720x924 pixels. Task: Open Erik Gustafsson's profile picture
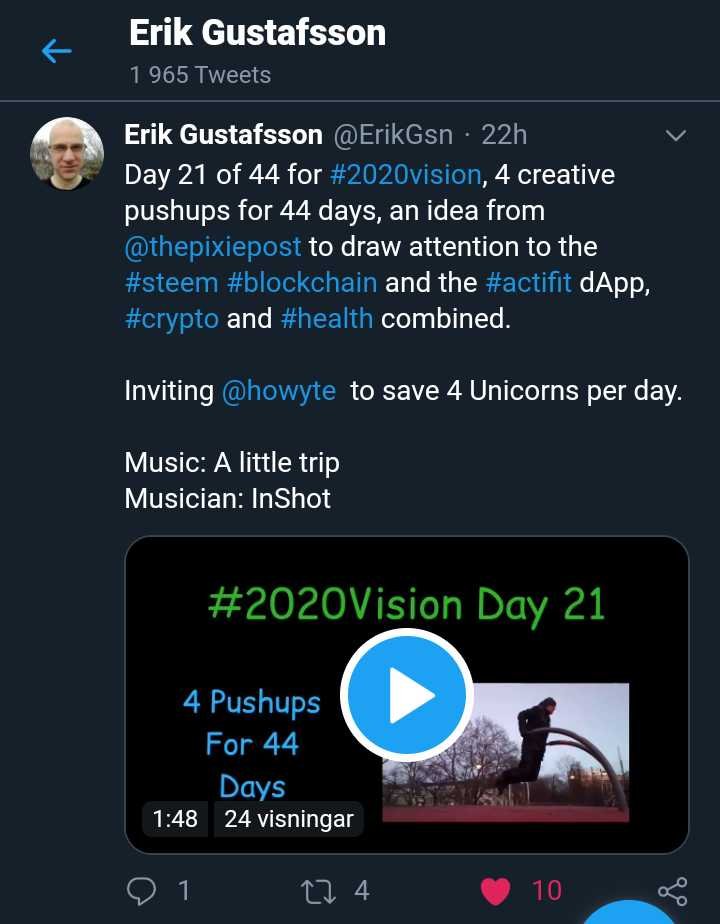[x=67, y=154]
